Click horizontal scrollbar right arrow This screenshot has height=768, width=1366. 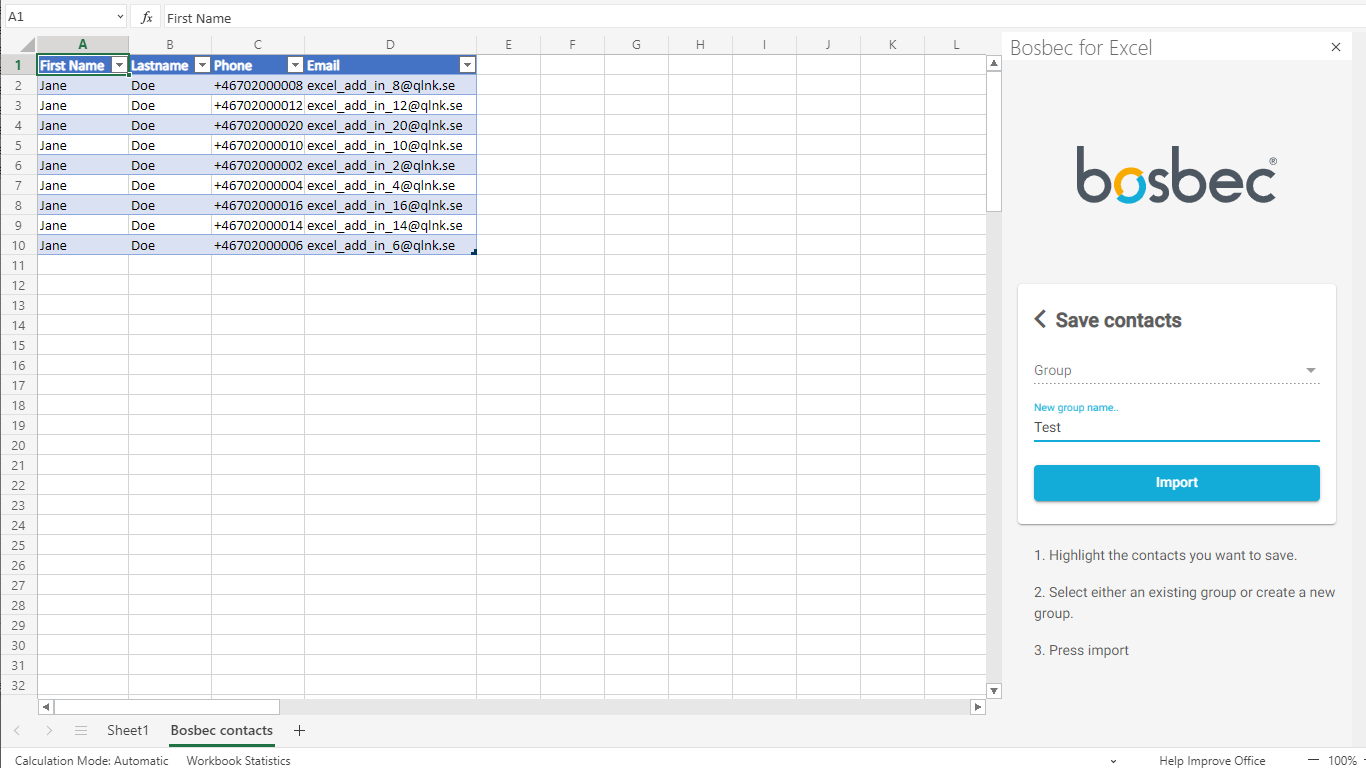[x=978, y=707]
